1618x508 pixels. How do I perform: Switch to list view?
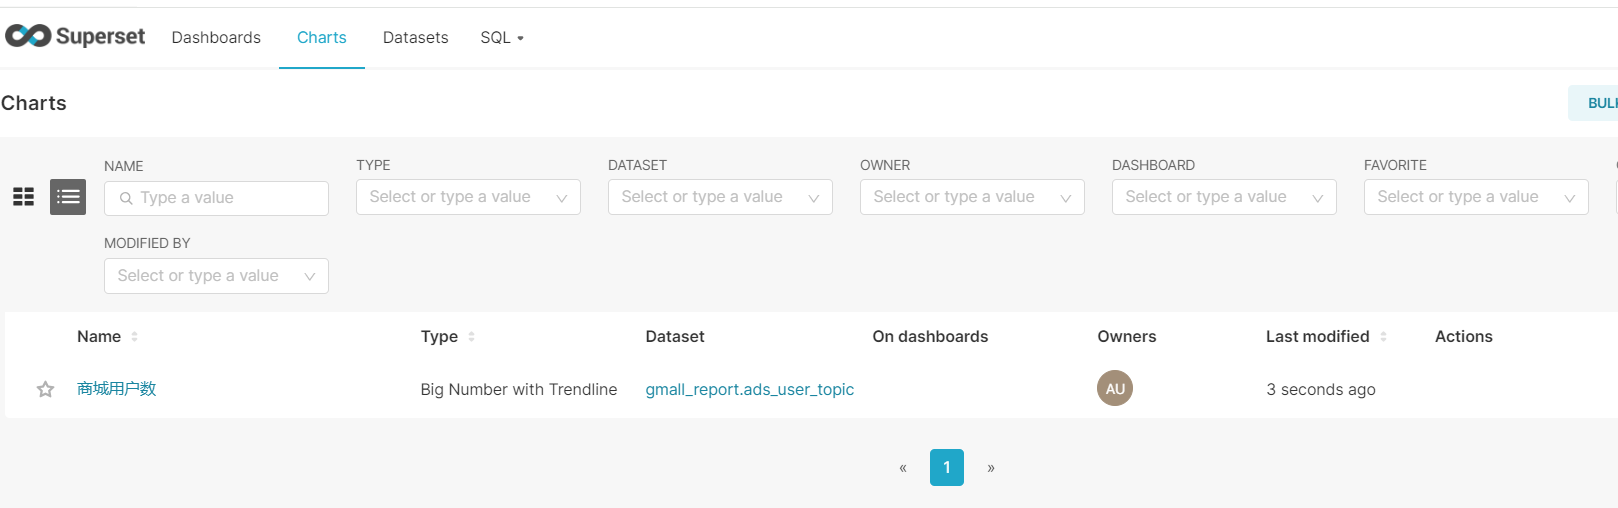tap(68, 197)
